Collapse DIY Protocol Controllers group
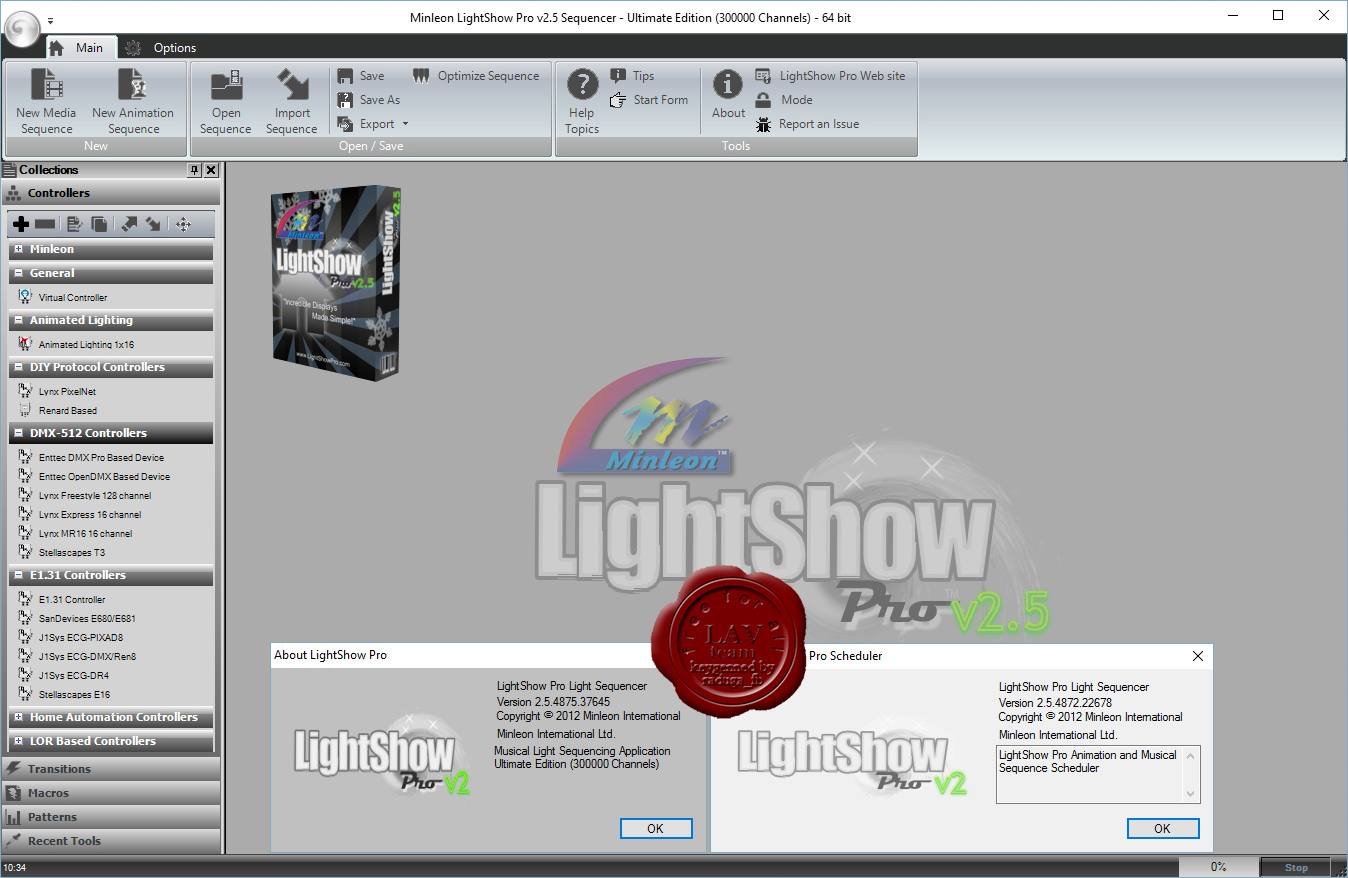1348x878 pixels. click(x=19, y=367)
